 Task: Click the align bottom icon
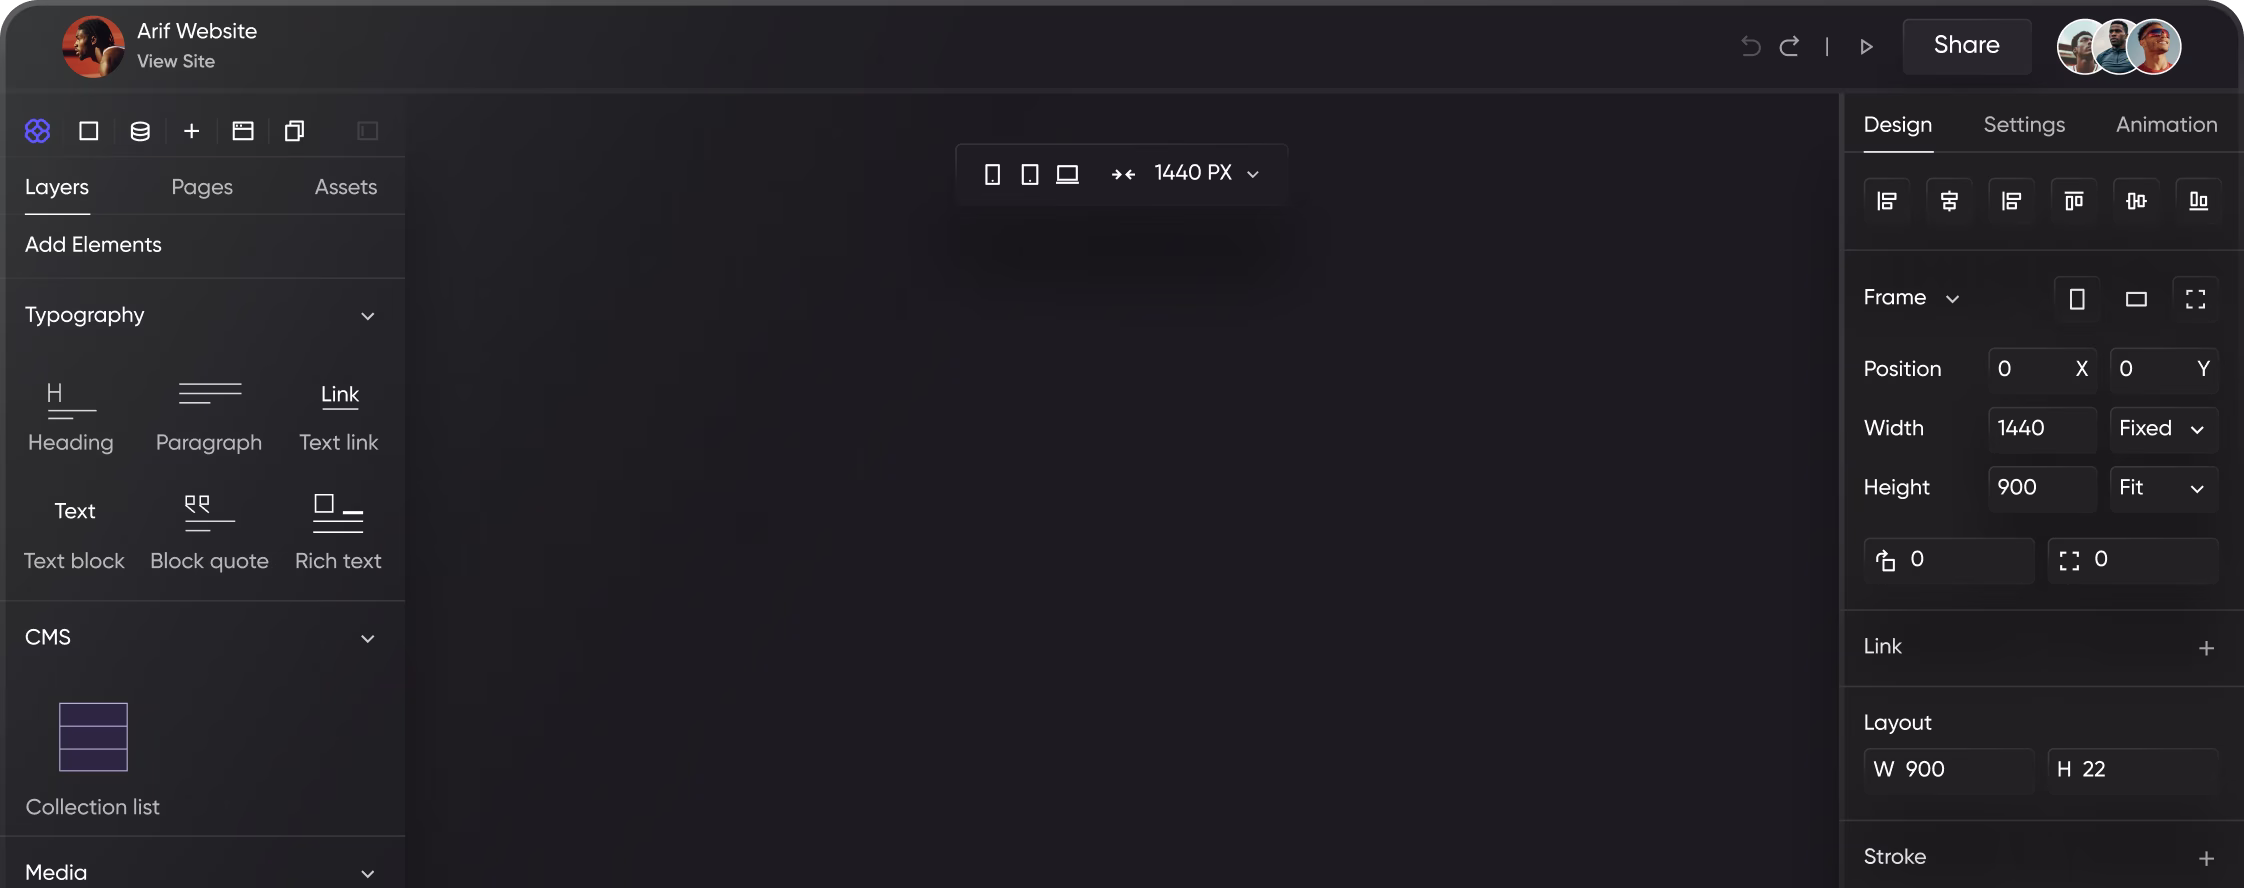[x=2198, y=201]
